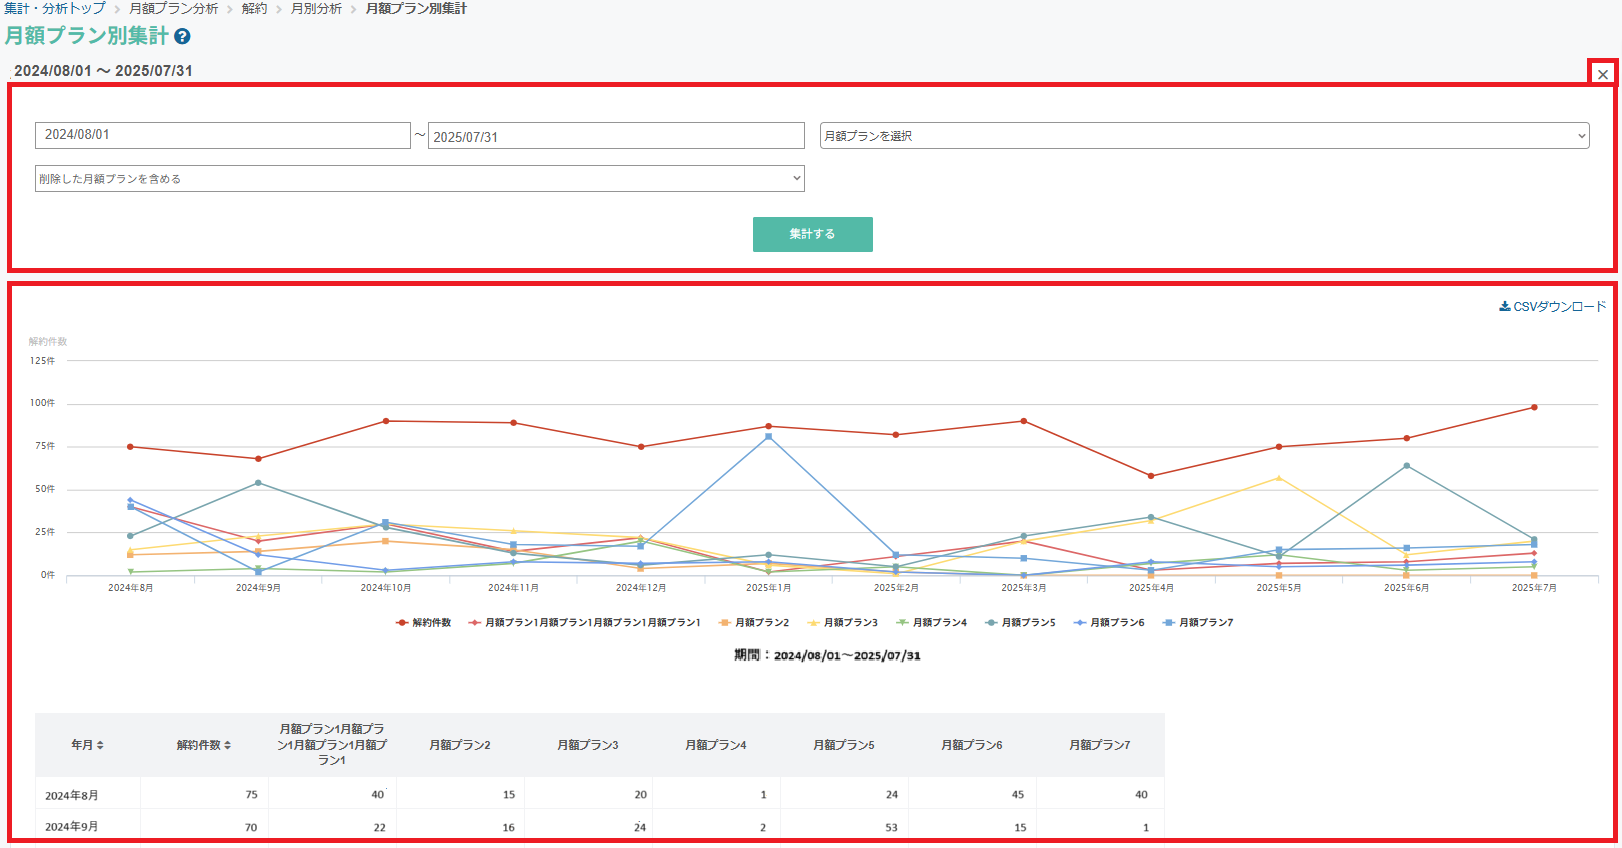Close the filter panel with the X icon
The image size is (1622, 848).
coord(1603,74)
